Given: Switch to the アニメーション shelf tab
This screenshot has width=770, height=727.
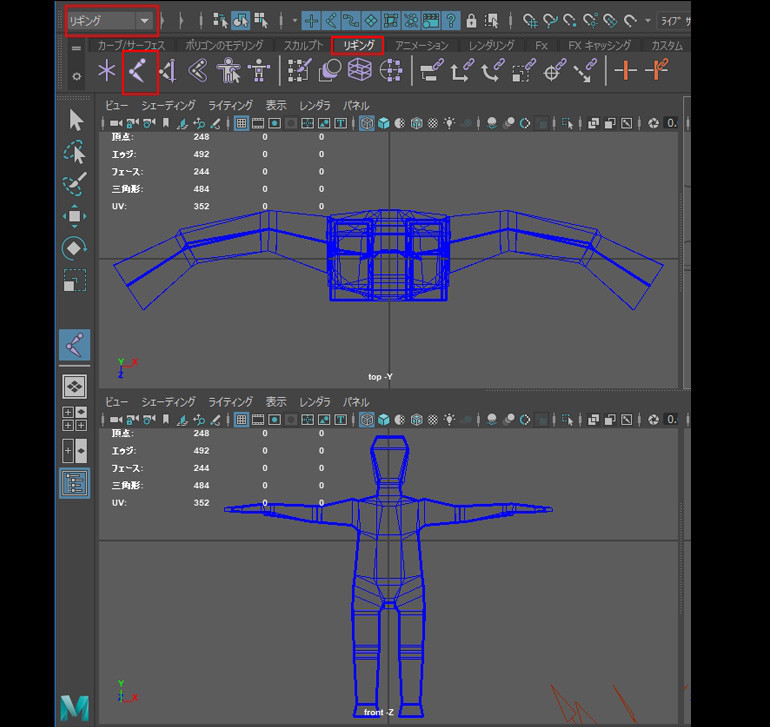Looking at the screenshot, I should click(x=422, y=46).
